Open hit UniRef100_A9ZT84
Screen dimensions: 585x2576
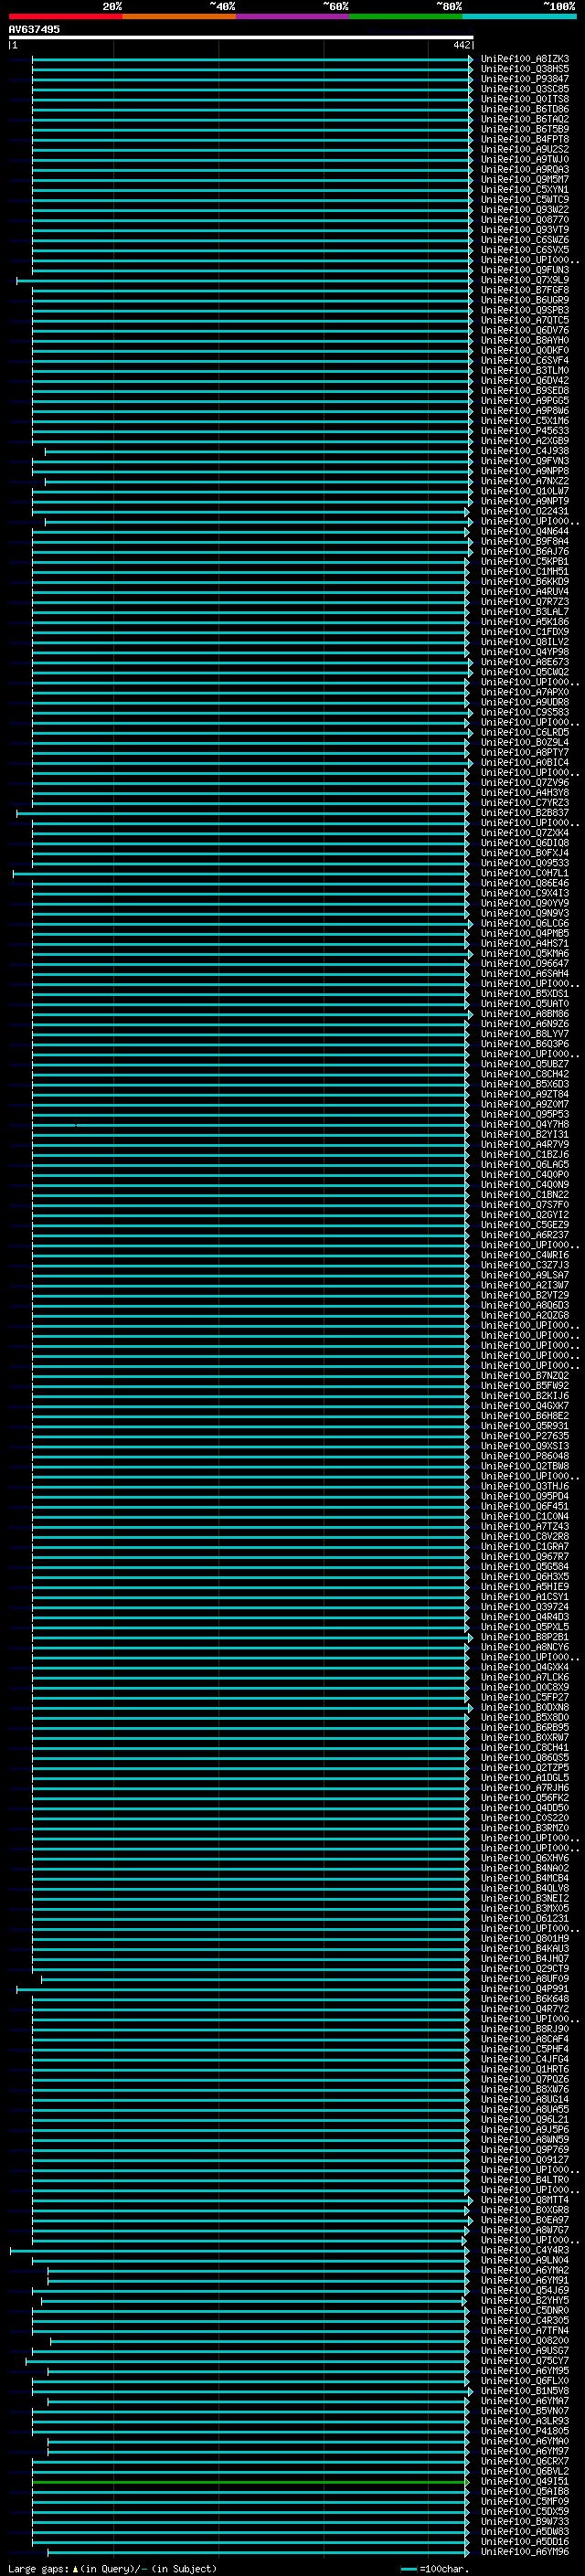pos(525,1094)
